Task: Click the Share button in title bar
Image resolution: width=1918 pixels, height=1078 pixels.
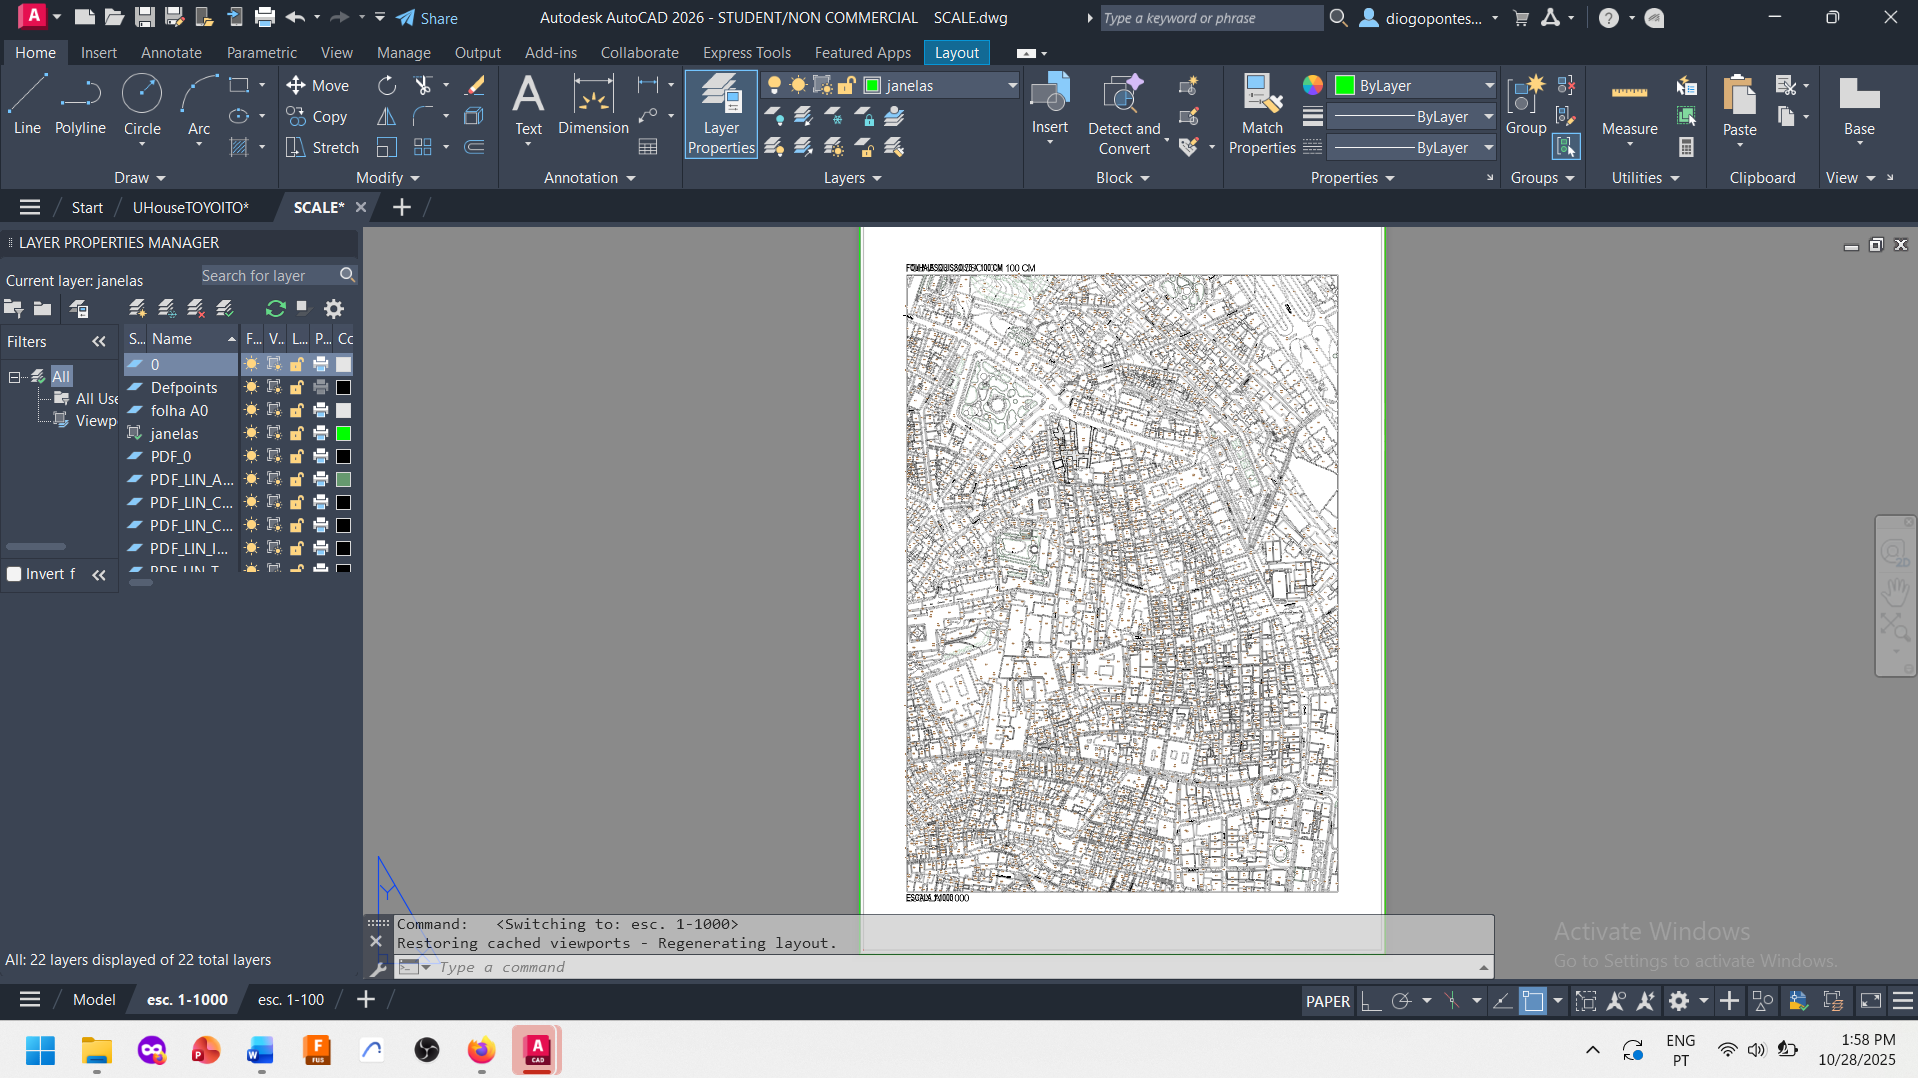Action: [427, 18]
